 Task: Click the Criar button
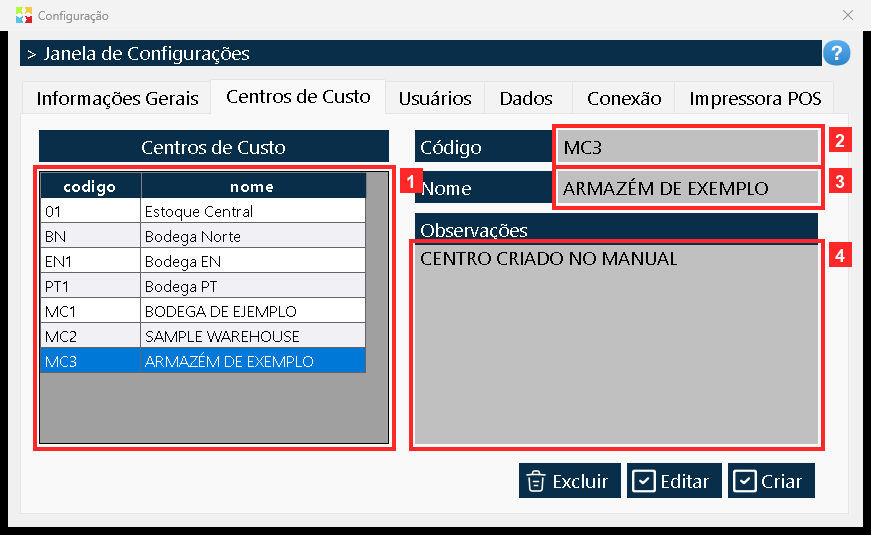[x=771, y=481]
